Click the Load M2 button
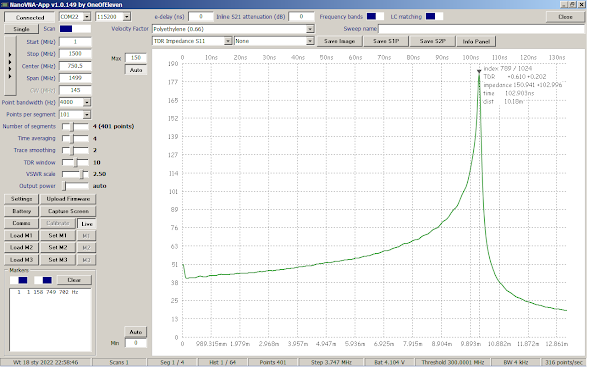589x369 pixels. [21, 248]
